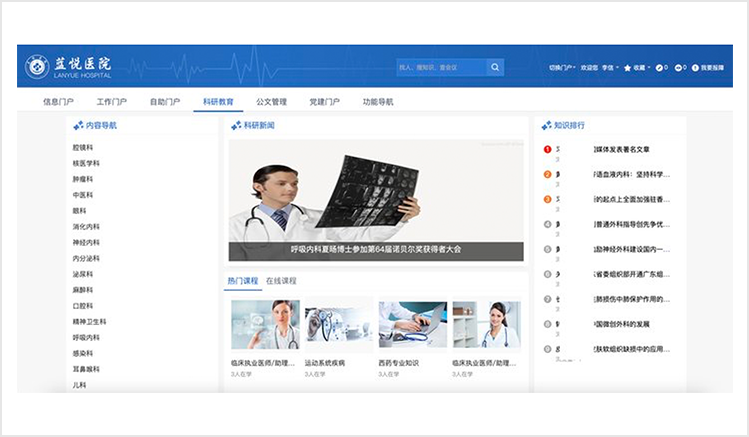This screenshot has width=749, height=437.
Task: Open the 李信 user account dropdown
Action: 609,68
